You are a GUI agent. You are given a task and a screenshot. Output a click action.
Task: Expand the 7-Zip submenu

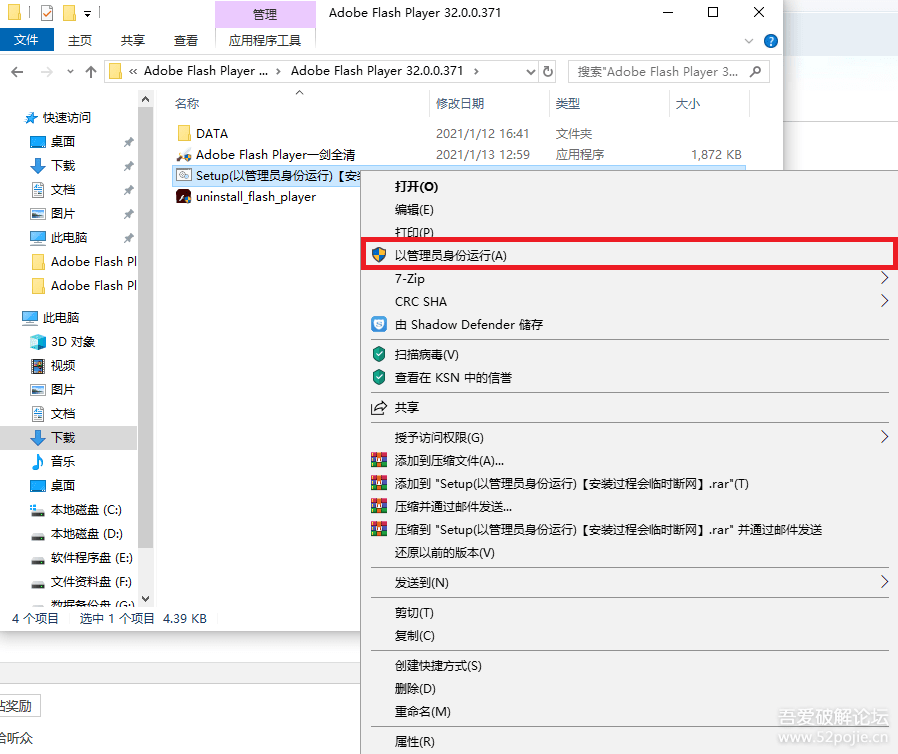pos(884,278)
